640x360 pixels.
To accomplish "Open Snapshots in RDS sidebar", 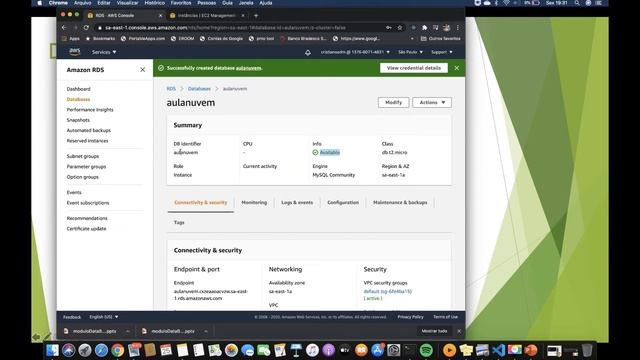I will pyautogui.click(x=78, y=120).
